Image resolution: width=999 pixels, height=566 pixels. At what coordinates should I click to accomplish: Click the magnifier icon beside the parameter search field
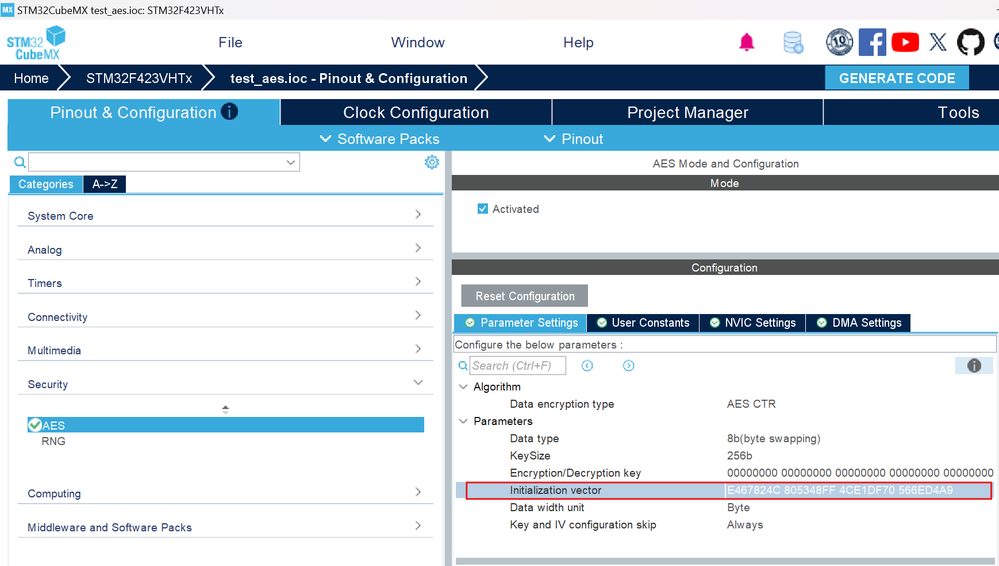pyautogui.click(x=463, y=366)
